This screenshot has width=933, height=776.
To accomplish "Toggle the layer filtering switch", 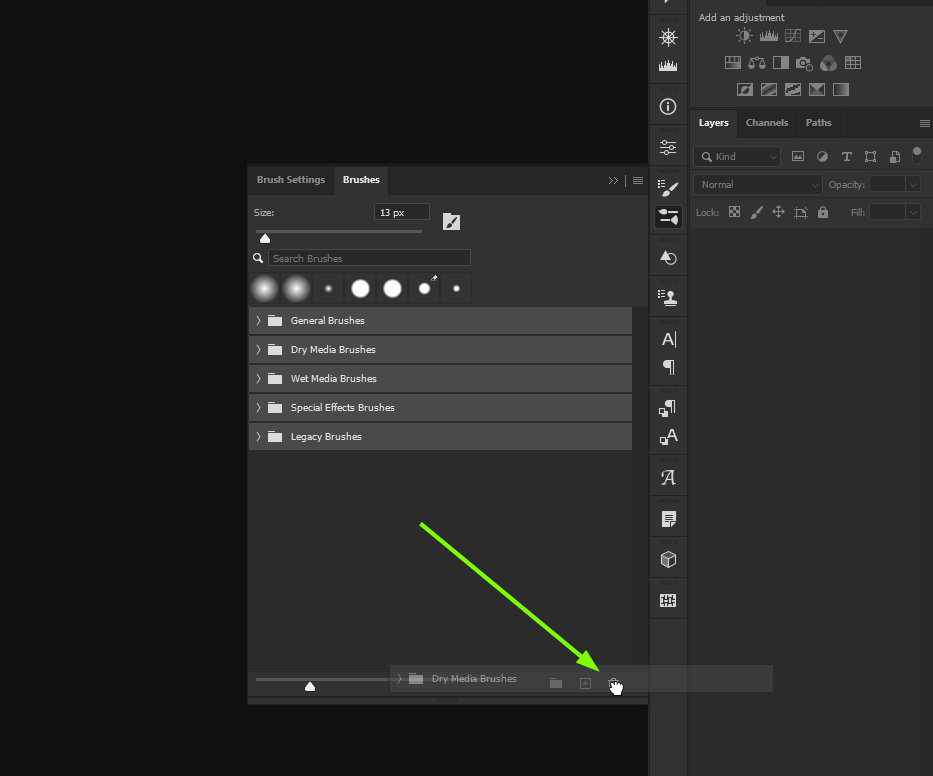I will (917, 155).
